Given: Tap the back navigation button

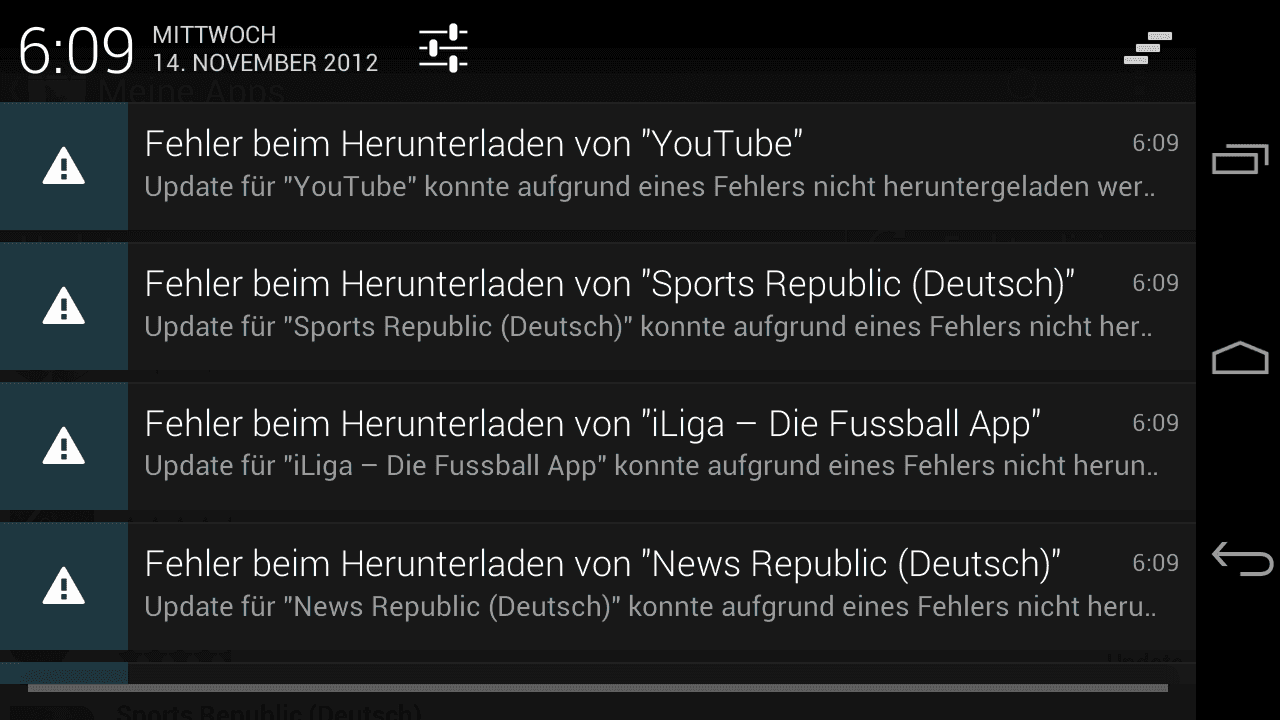Looking at the screenshot, I should (1241, 557).
